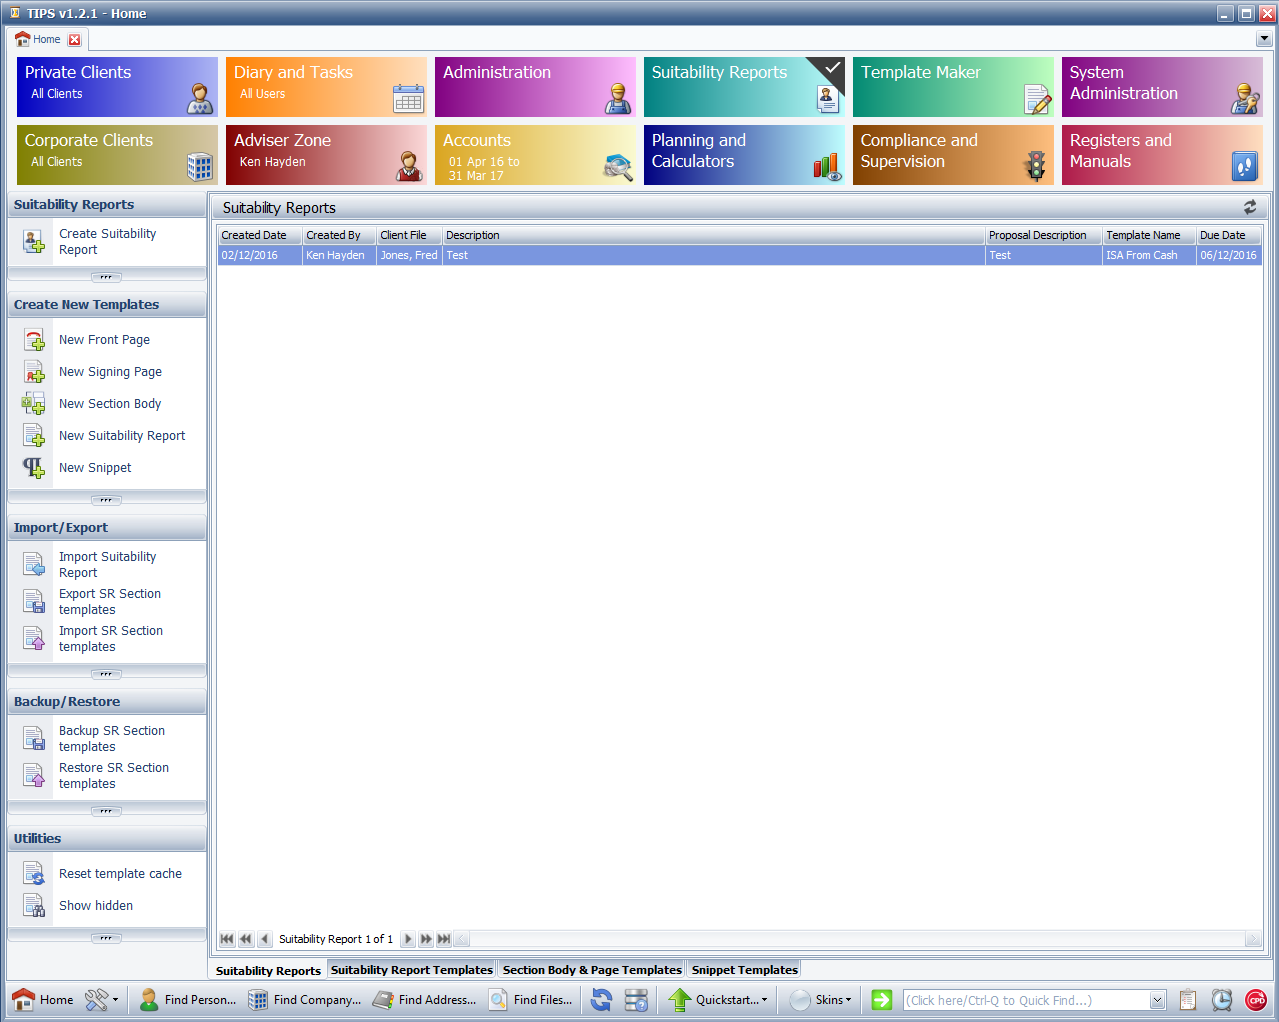Switch to Suitability Report Templates tab
The height and width of the screenshot is (1022, 1279).
point(411,970)
